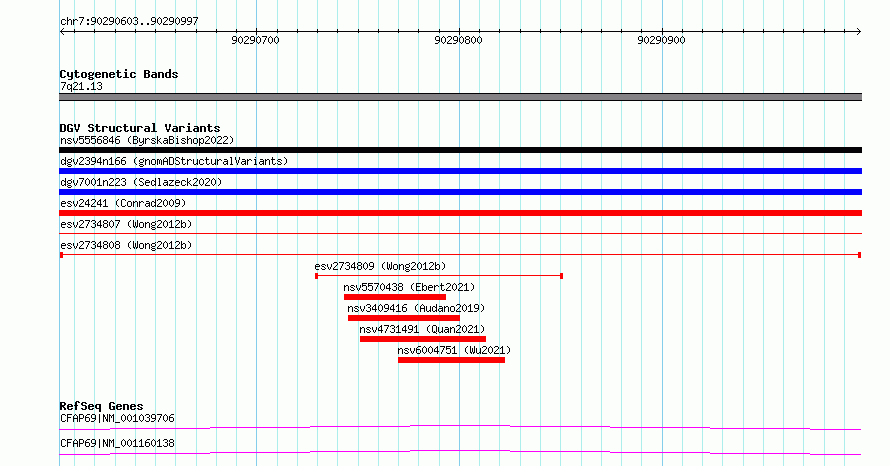This screenshot has height=466, width=890.
Task: Click the thin red esv2734808 span line
Action: (460, 255)
